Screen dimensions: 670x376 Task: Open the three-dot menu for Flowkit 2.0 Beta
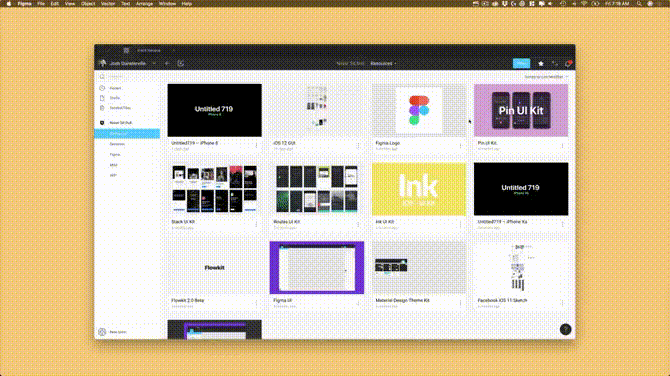coord(256,303)
